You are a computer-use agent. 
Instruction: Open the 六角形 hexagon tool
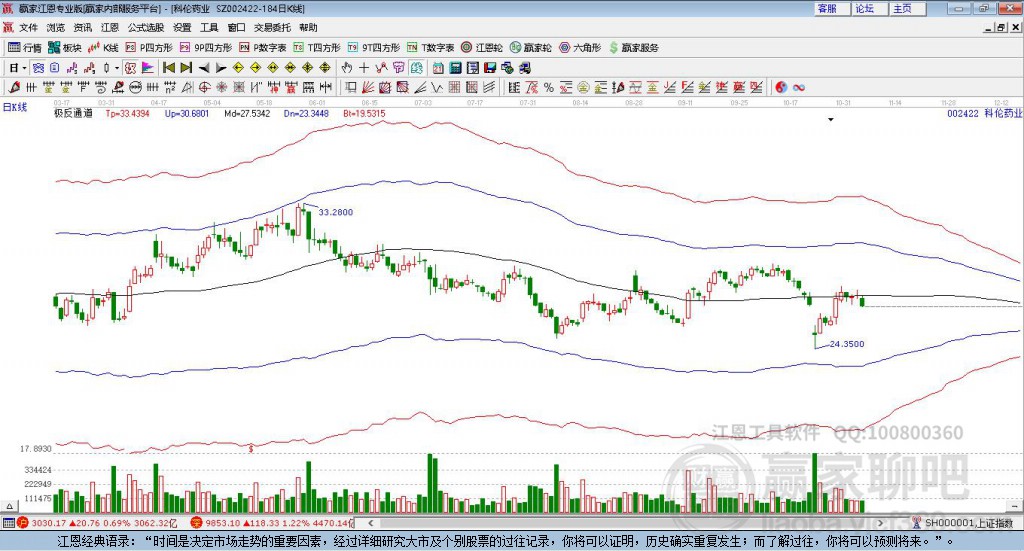click(580, 48)
